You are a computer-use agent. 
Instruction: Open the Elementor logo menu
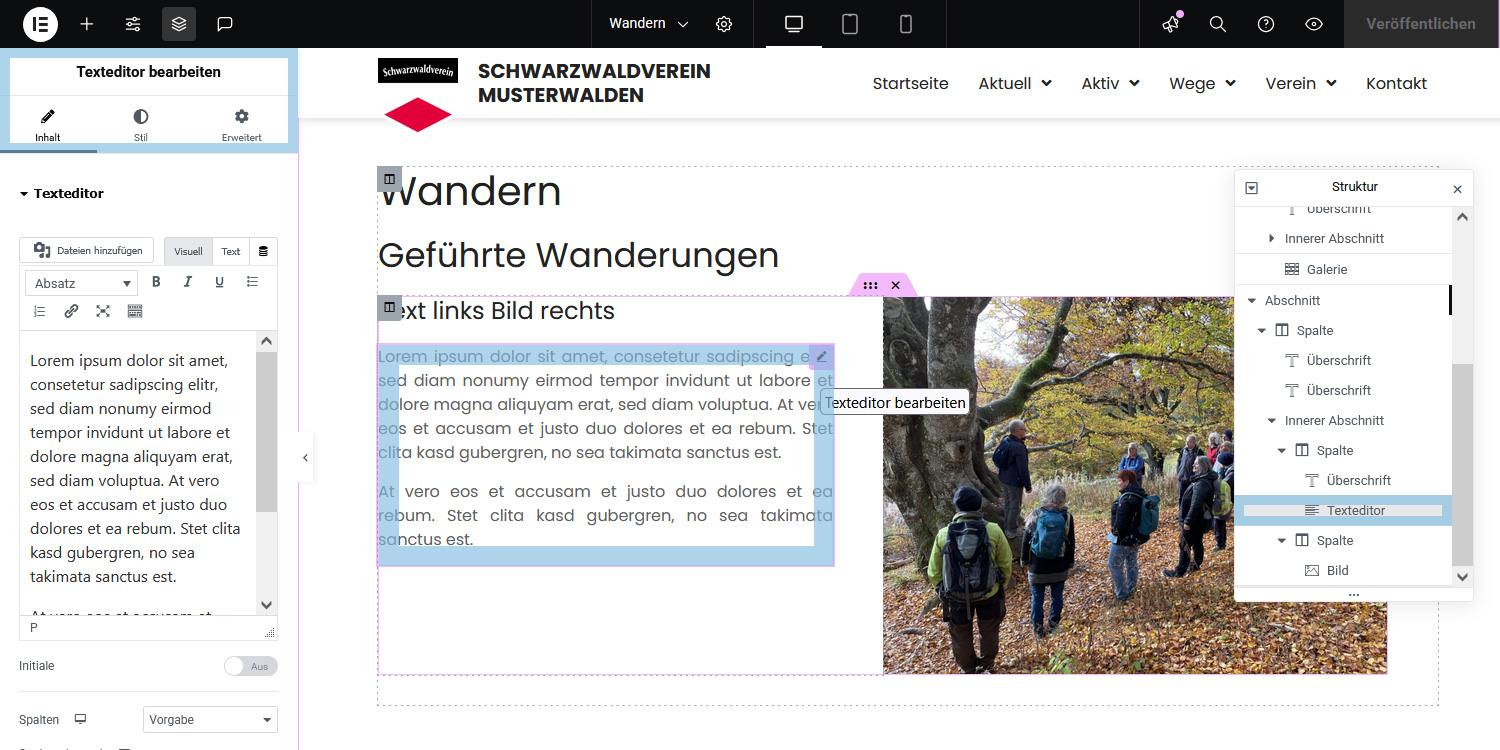tap(40, 23)
